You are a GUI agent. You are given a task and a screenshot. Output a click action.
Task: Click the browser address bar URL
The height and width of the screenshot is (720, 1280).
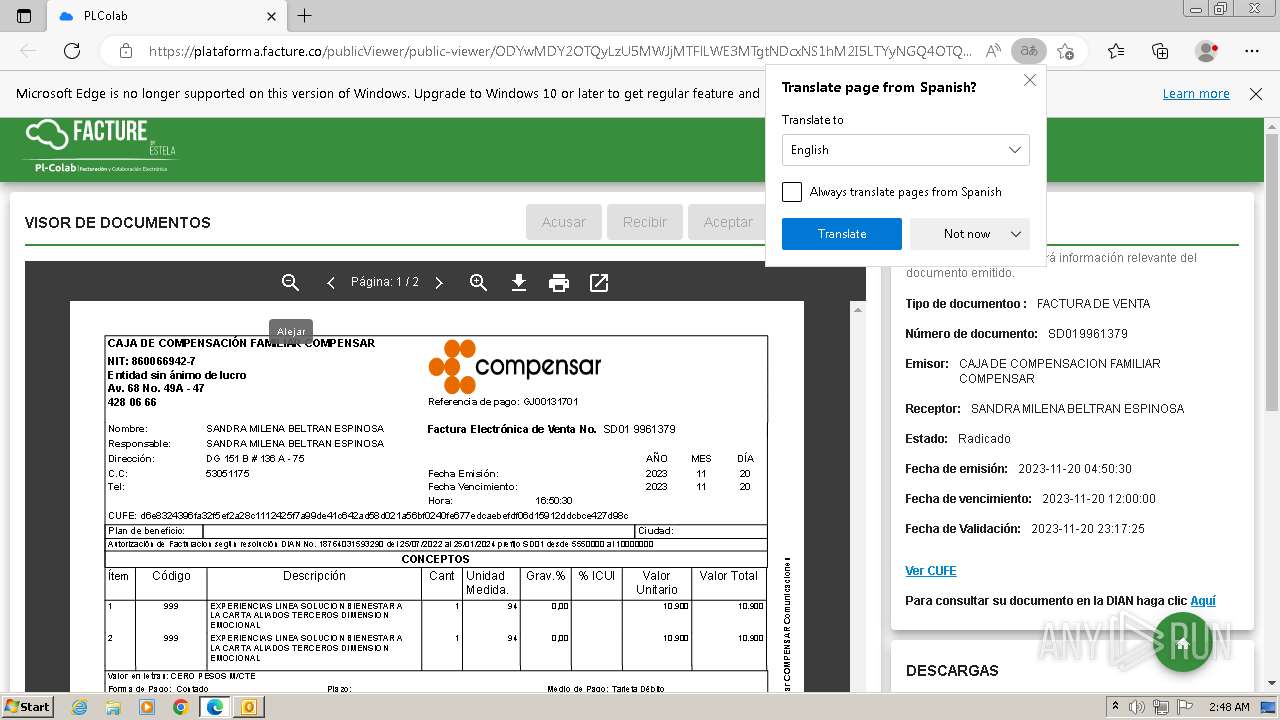tap(560, 51)
